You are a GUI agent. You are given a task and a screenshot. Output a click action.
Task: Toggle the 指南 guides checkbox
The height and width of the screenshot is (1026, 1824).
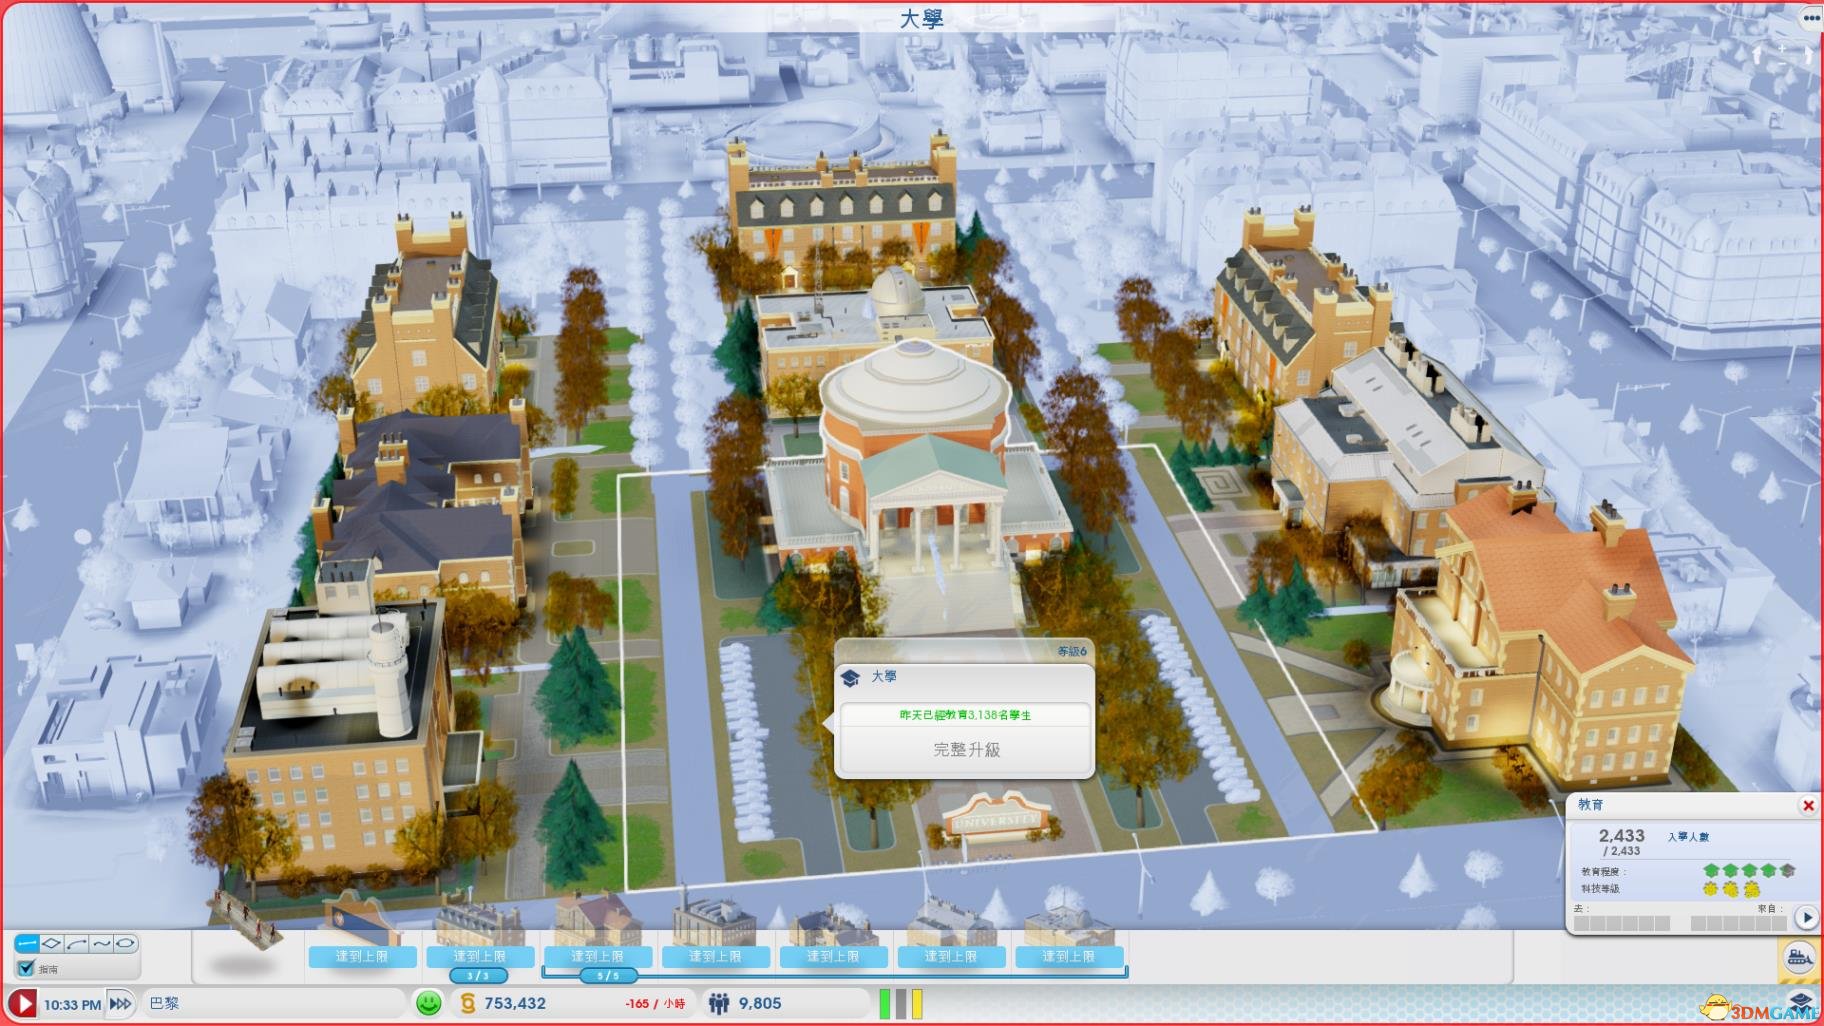(26, 968)
